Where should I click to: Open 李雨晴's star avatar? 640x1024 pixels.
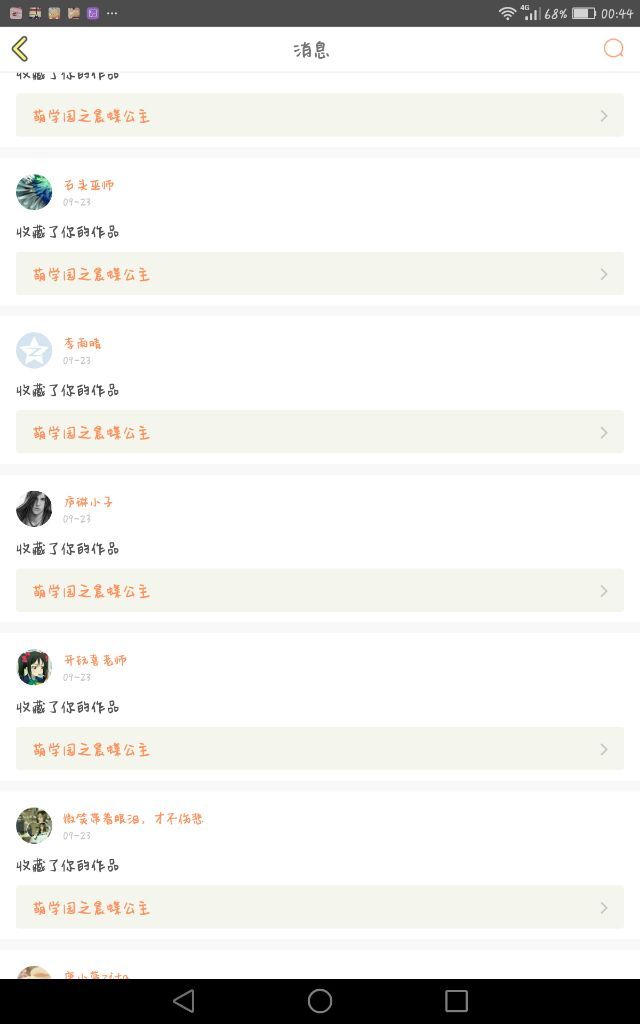click(34, 351)
